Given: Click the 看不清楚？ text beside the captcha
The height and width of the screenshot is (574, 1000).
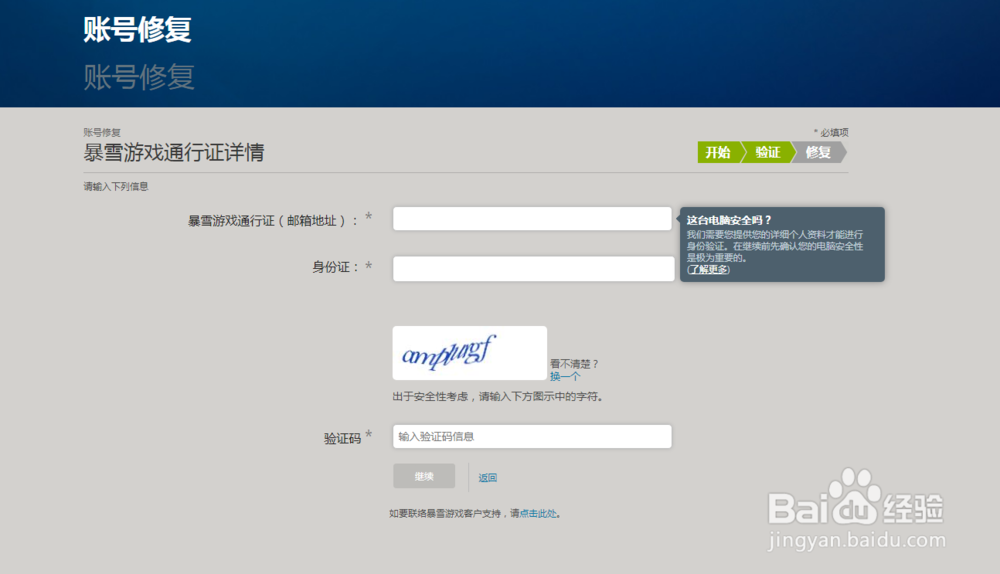Looking at the screenshot, I should (575, 364).
